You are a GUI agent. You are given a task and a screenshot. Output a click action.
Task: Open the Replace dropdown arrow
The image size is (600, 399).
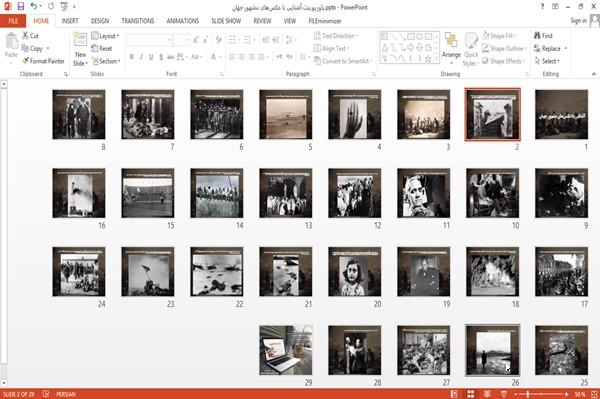tap(565, 49)
